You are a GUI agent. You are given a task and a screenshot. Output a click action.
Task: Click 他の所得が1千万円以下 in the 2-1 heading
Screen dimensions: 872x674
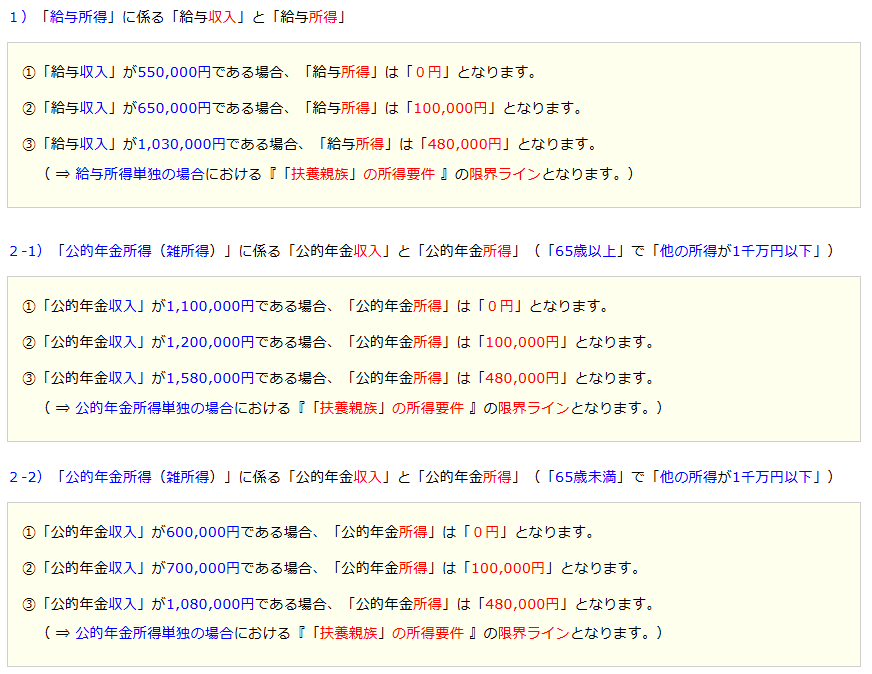[737, 251]
